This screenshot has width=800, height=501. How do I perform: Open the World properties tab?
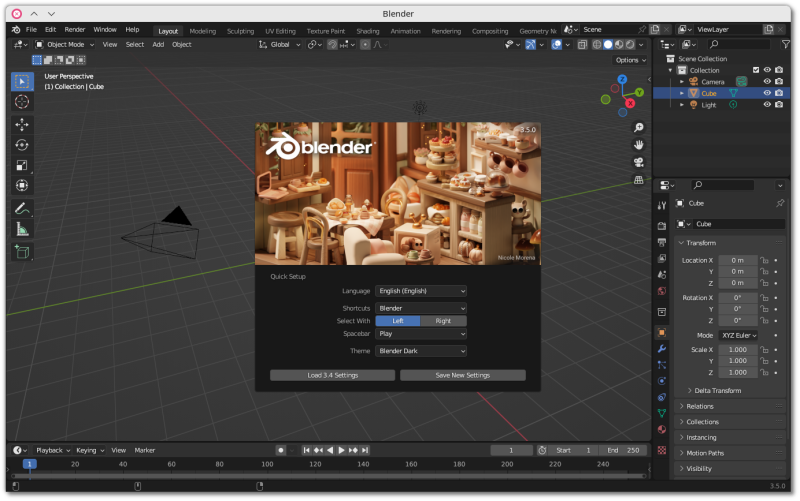[x=662, y=291]
